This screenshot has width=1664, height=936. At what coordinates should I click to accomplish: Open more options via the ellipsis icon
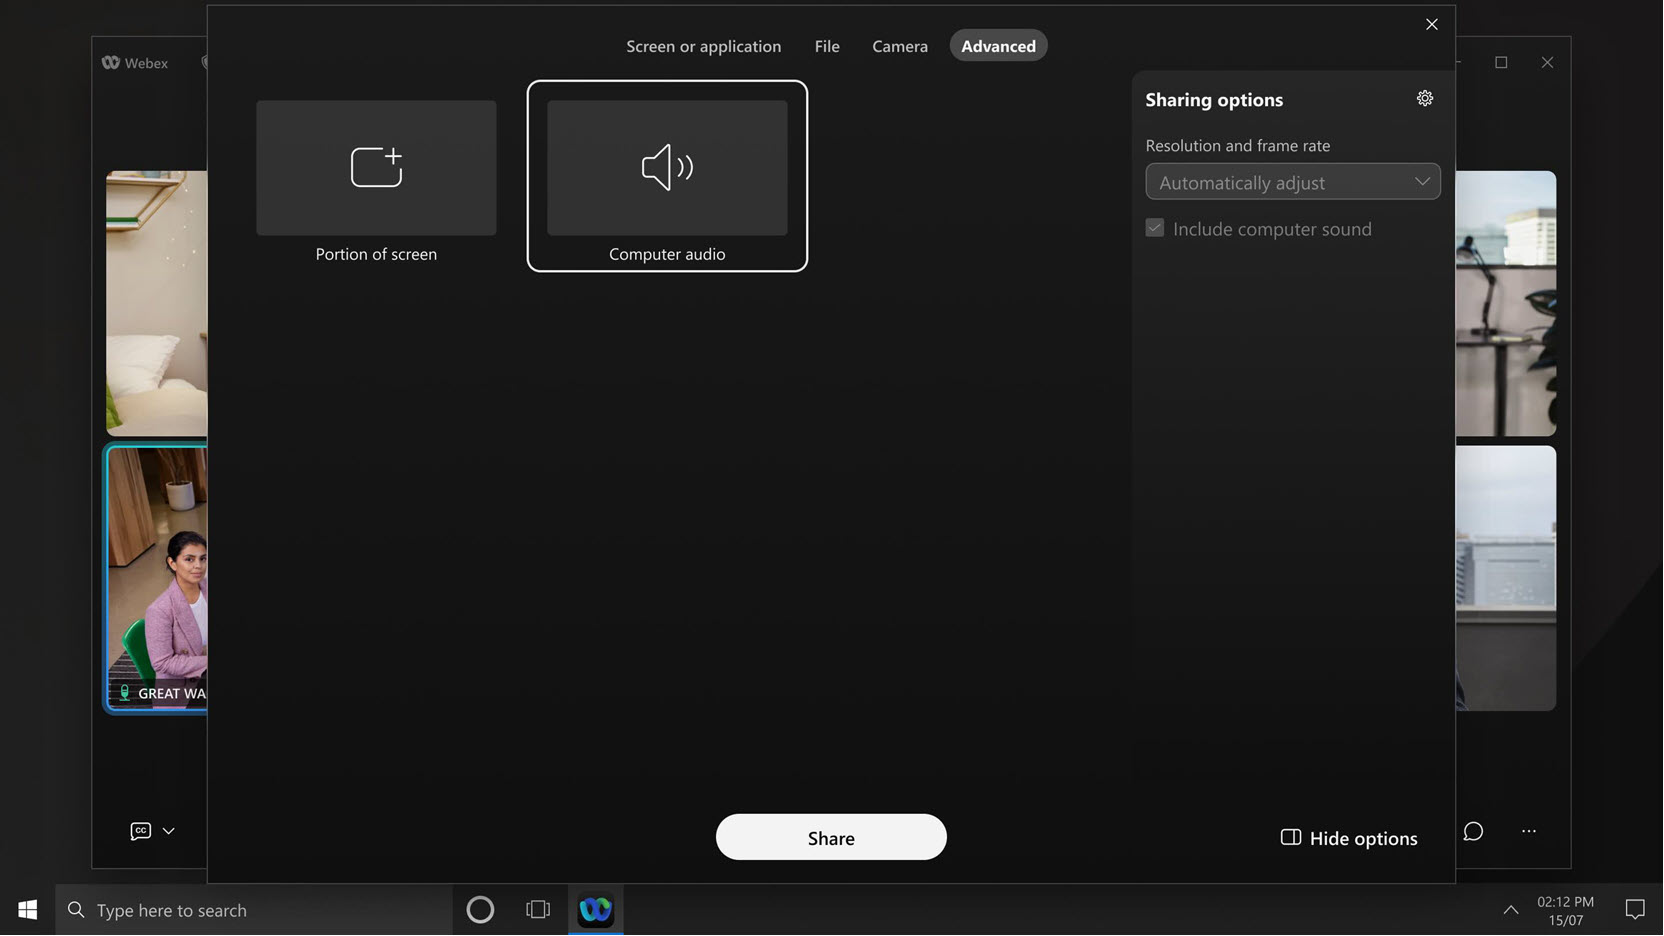(1528, 831)
